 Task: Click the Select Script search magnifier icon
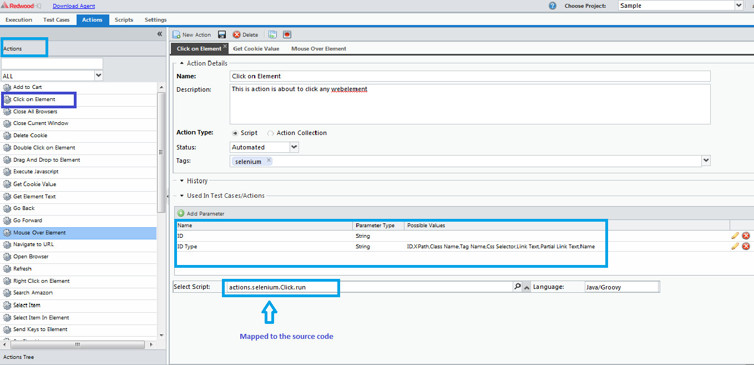click(517, 287)
